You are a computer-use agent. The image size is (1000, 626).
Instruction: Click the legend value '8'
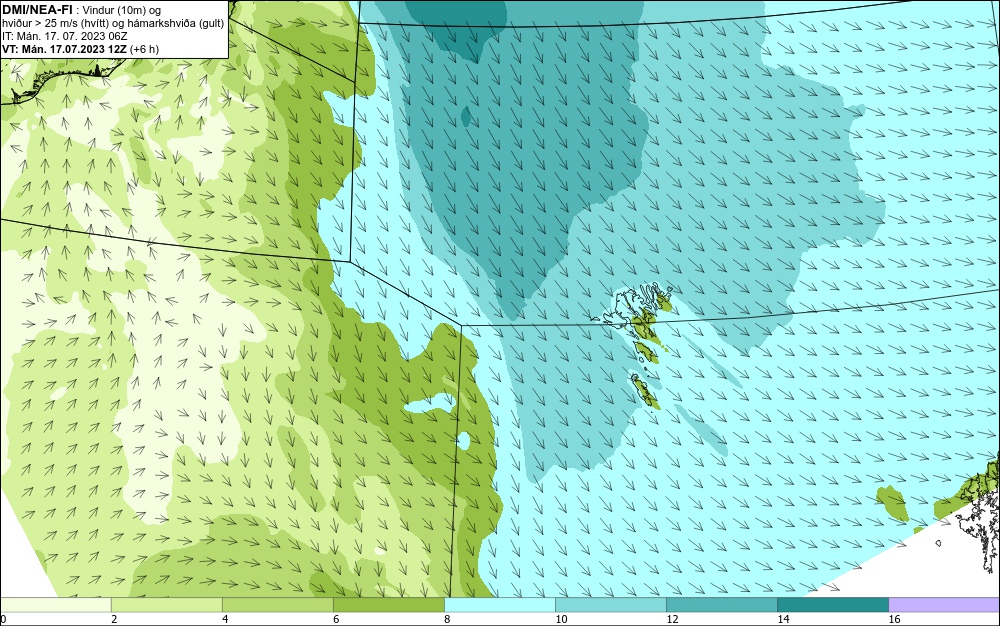447,619
